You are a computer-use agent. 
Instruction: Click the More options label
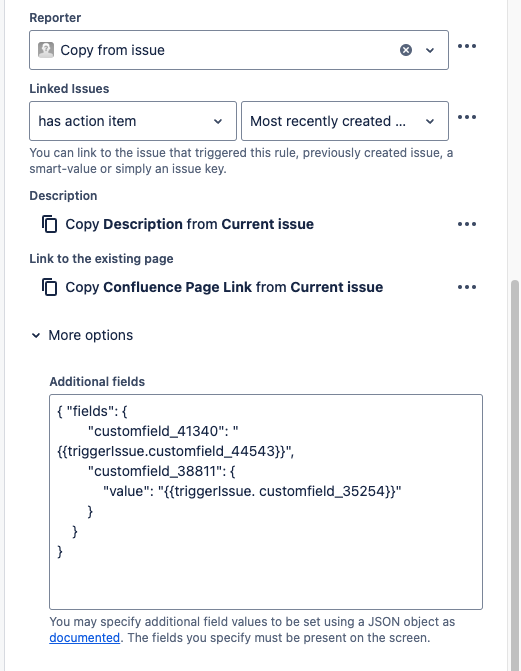pyautogui.click(x=91, y=336)
